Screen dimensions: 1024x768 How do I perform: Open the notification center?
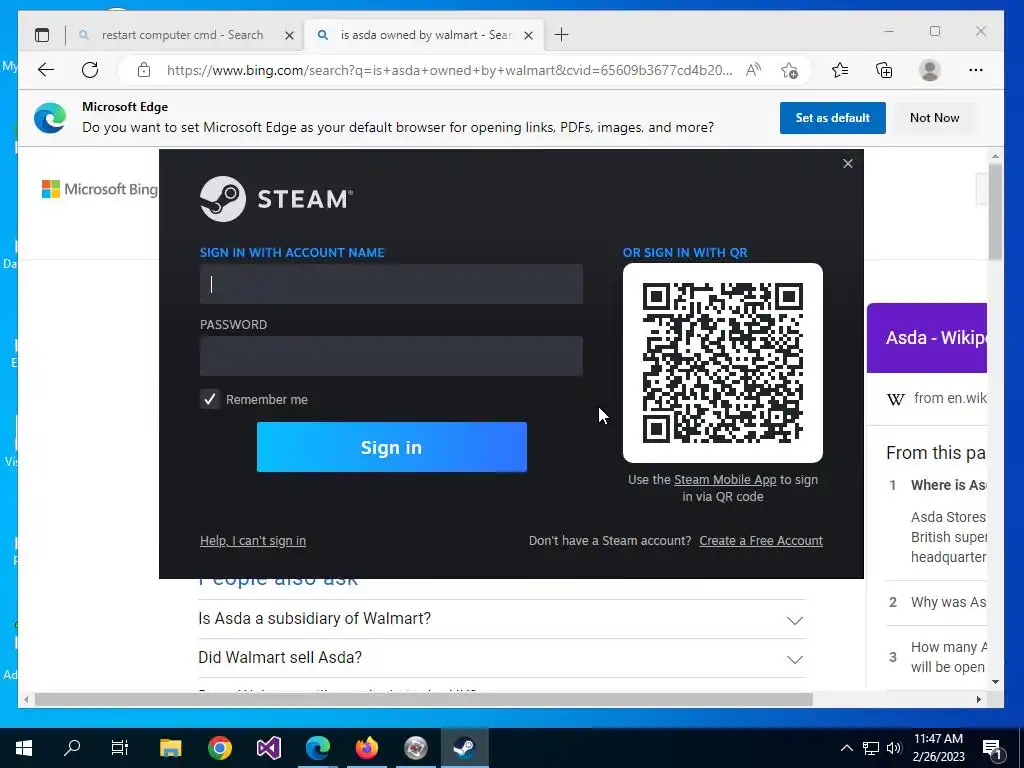(x=992, y=748)
